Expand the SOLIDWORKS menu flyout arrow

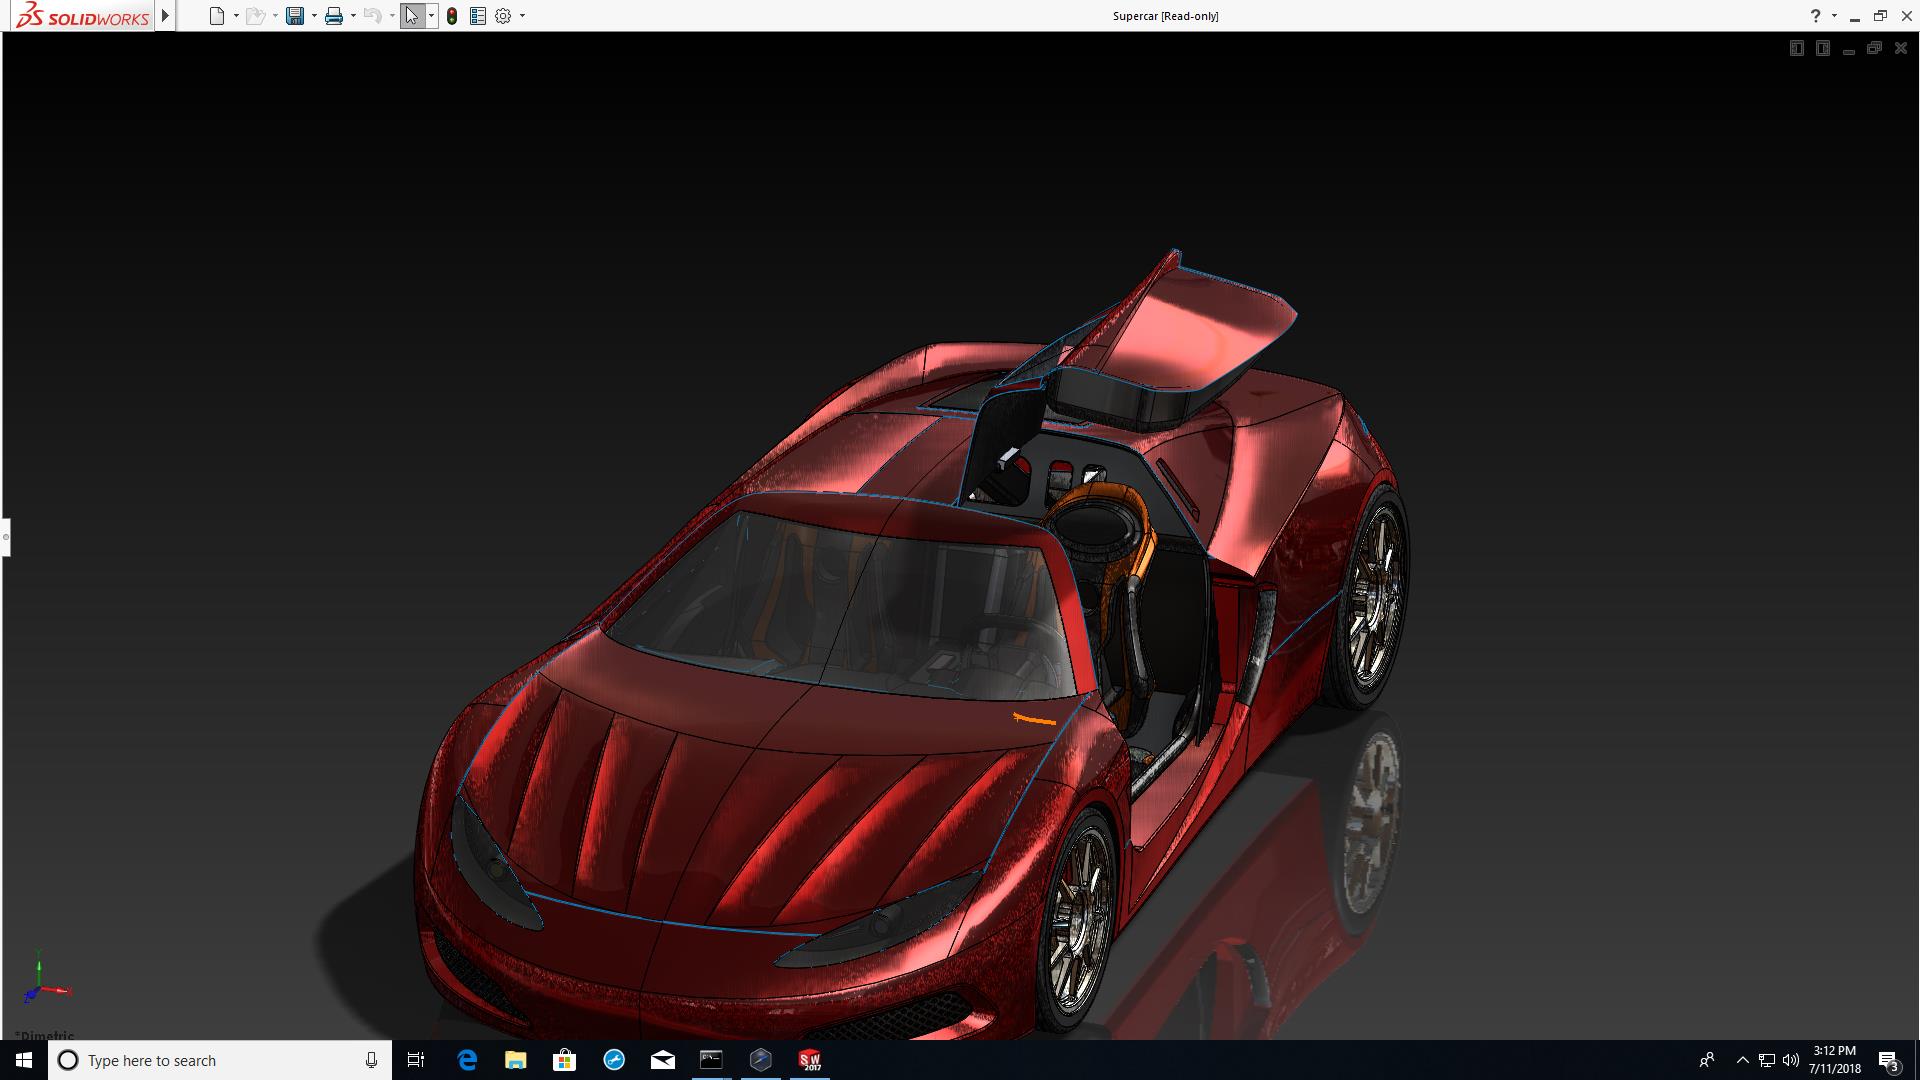coord(166,16)
